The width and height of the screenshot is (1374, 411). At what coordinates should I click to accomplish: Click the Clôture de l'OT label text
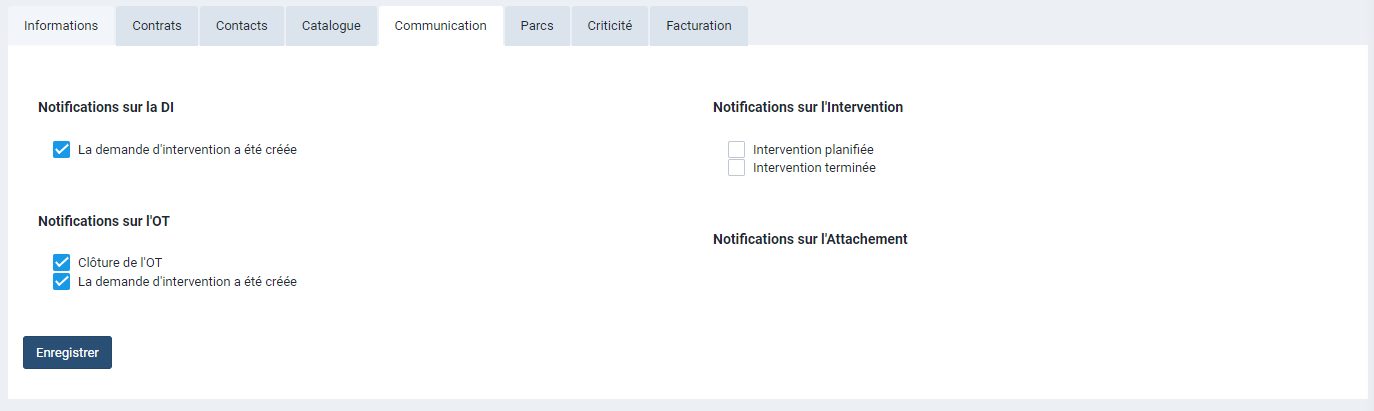point(120,263)
